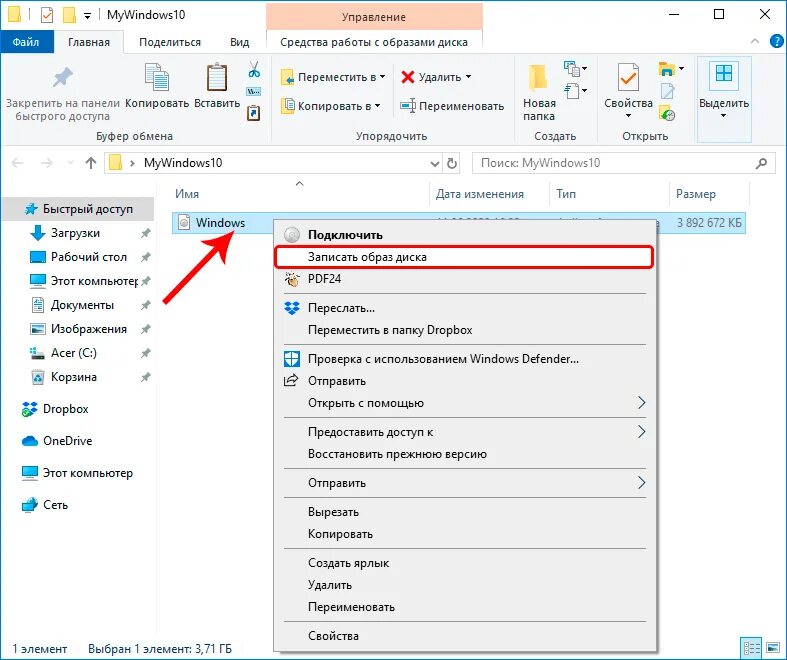The height and width of the screenshot is (660, 787).
Task: Switch to large icons view in status bar
Action: [x=773, y=648]
